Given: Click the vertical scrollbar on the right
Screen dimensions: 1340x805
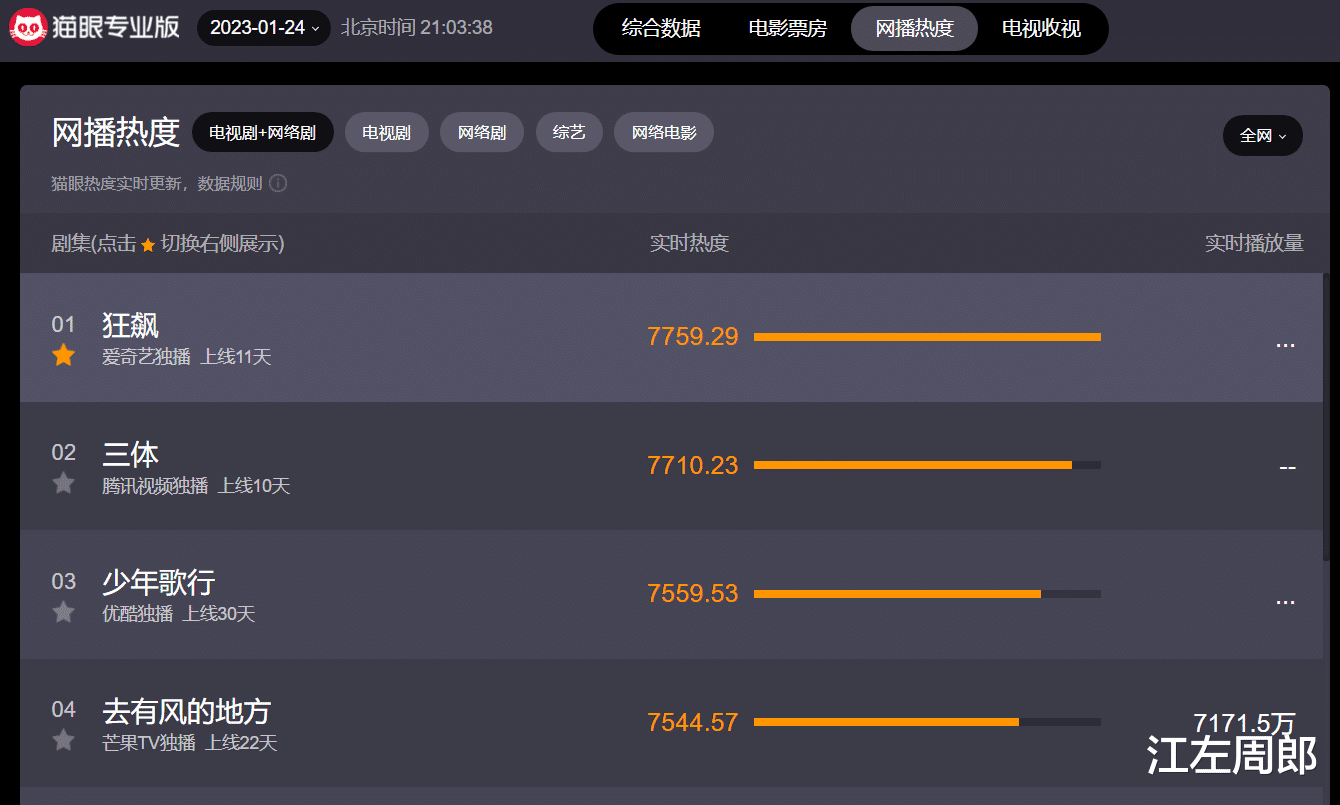Looking at the screenshot, I should [1326, 418].
